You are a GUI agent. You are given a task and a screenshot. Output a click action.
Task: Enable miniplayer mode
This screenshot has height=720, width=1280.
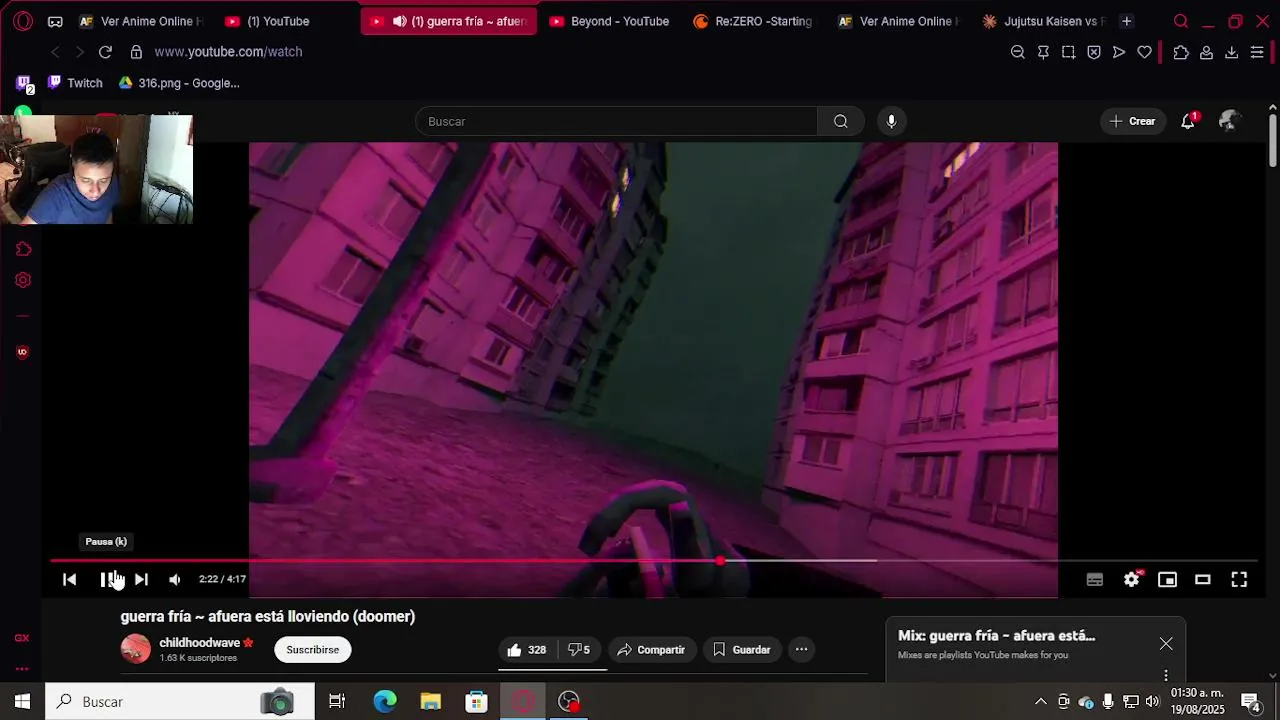(1167, 580)
